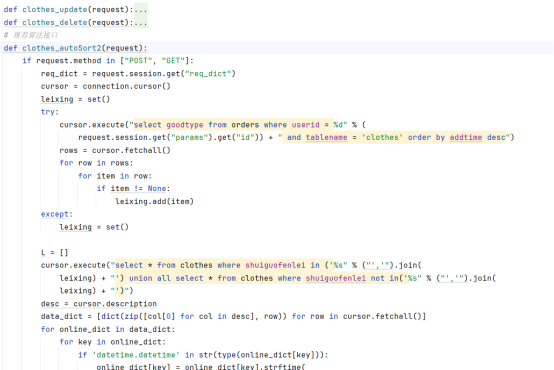Click the except: keyword
554x370 pixels.
(x=57, y=214)
